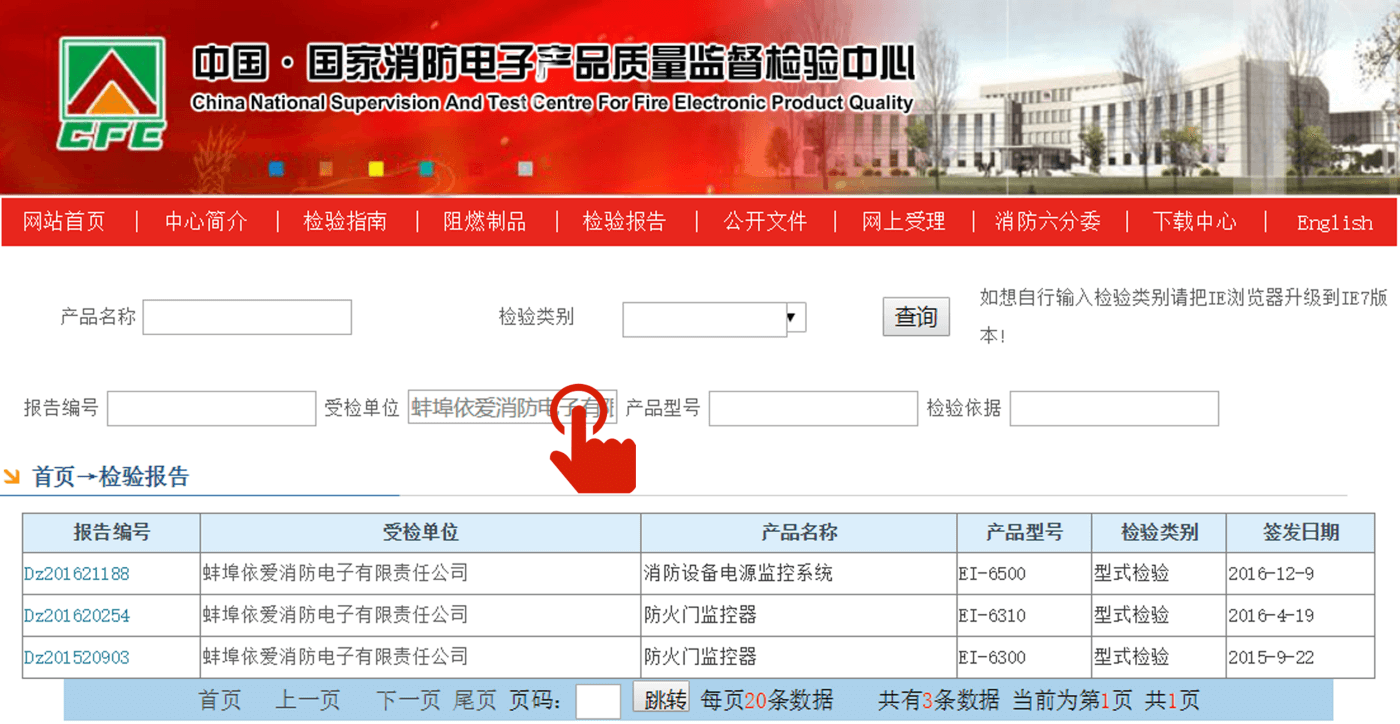The height and width of the screenshot is (724, 1400).
Task: Open 网上受理 menu item
Action: (903, 222)
